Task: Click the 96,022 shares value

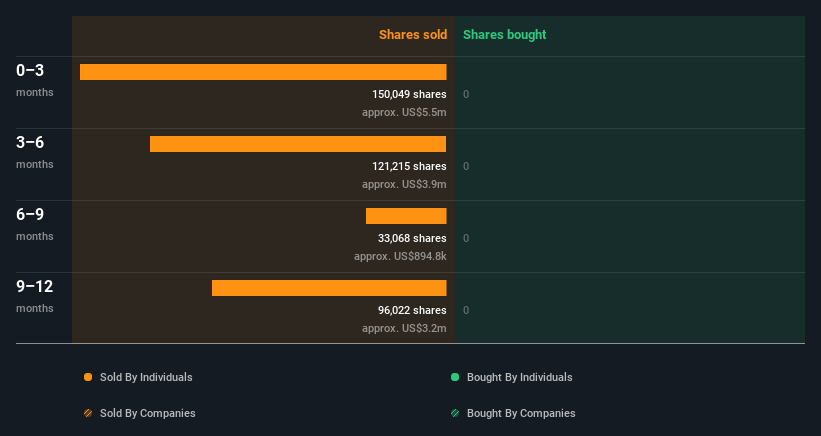Action: pyautogui.click(x=412, y=310)
